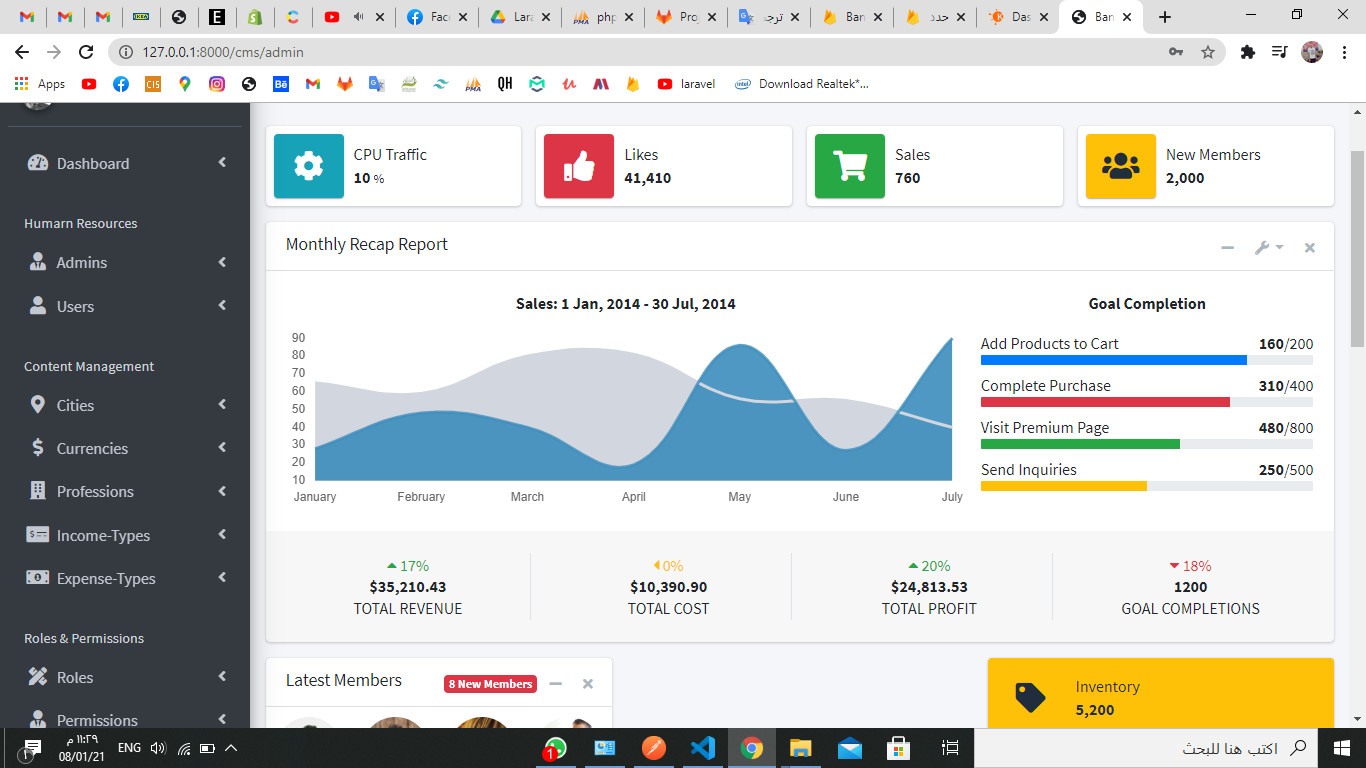Close the Monthly Recap Report card
Image resolution: width=1366 pixels, height=768 pixels.
1309,247
